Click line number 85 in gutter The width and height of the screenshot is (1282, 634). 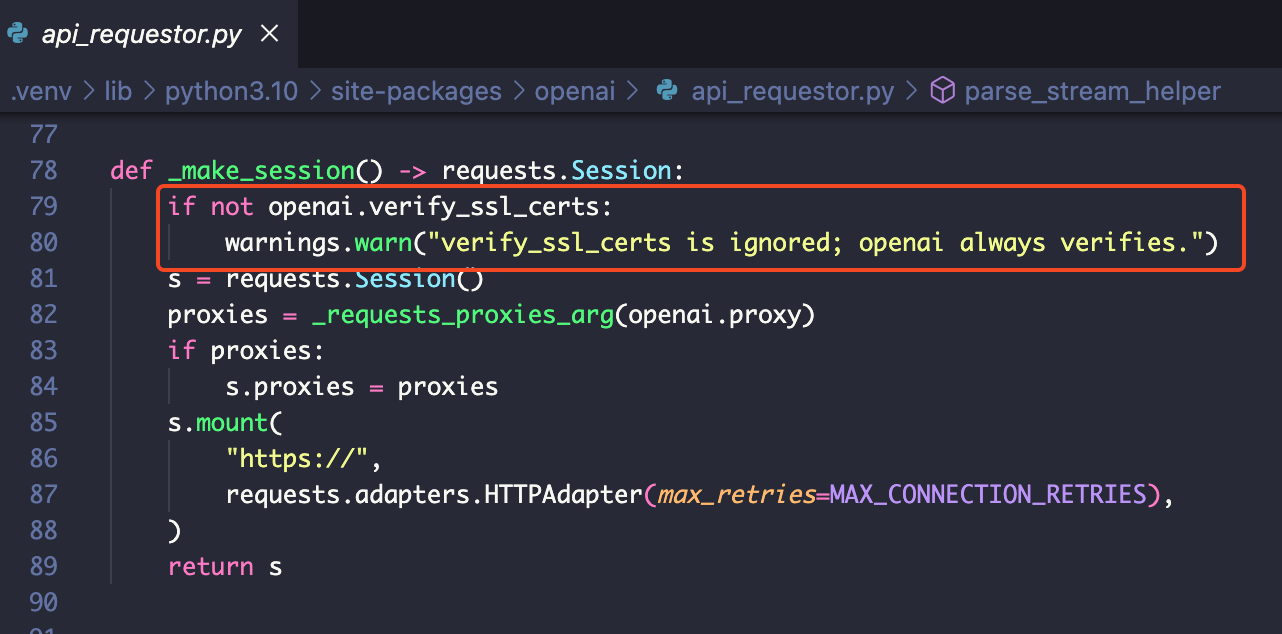click(x=44, y=422)
